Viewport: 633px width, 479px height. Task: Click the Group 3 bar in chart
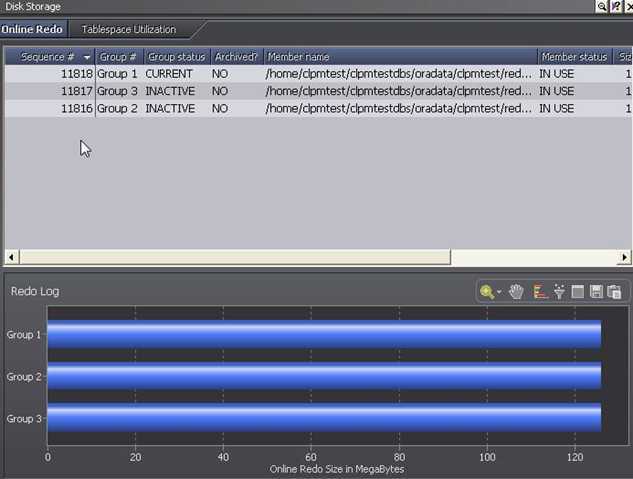coord(324,418)
